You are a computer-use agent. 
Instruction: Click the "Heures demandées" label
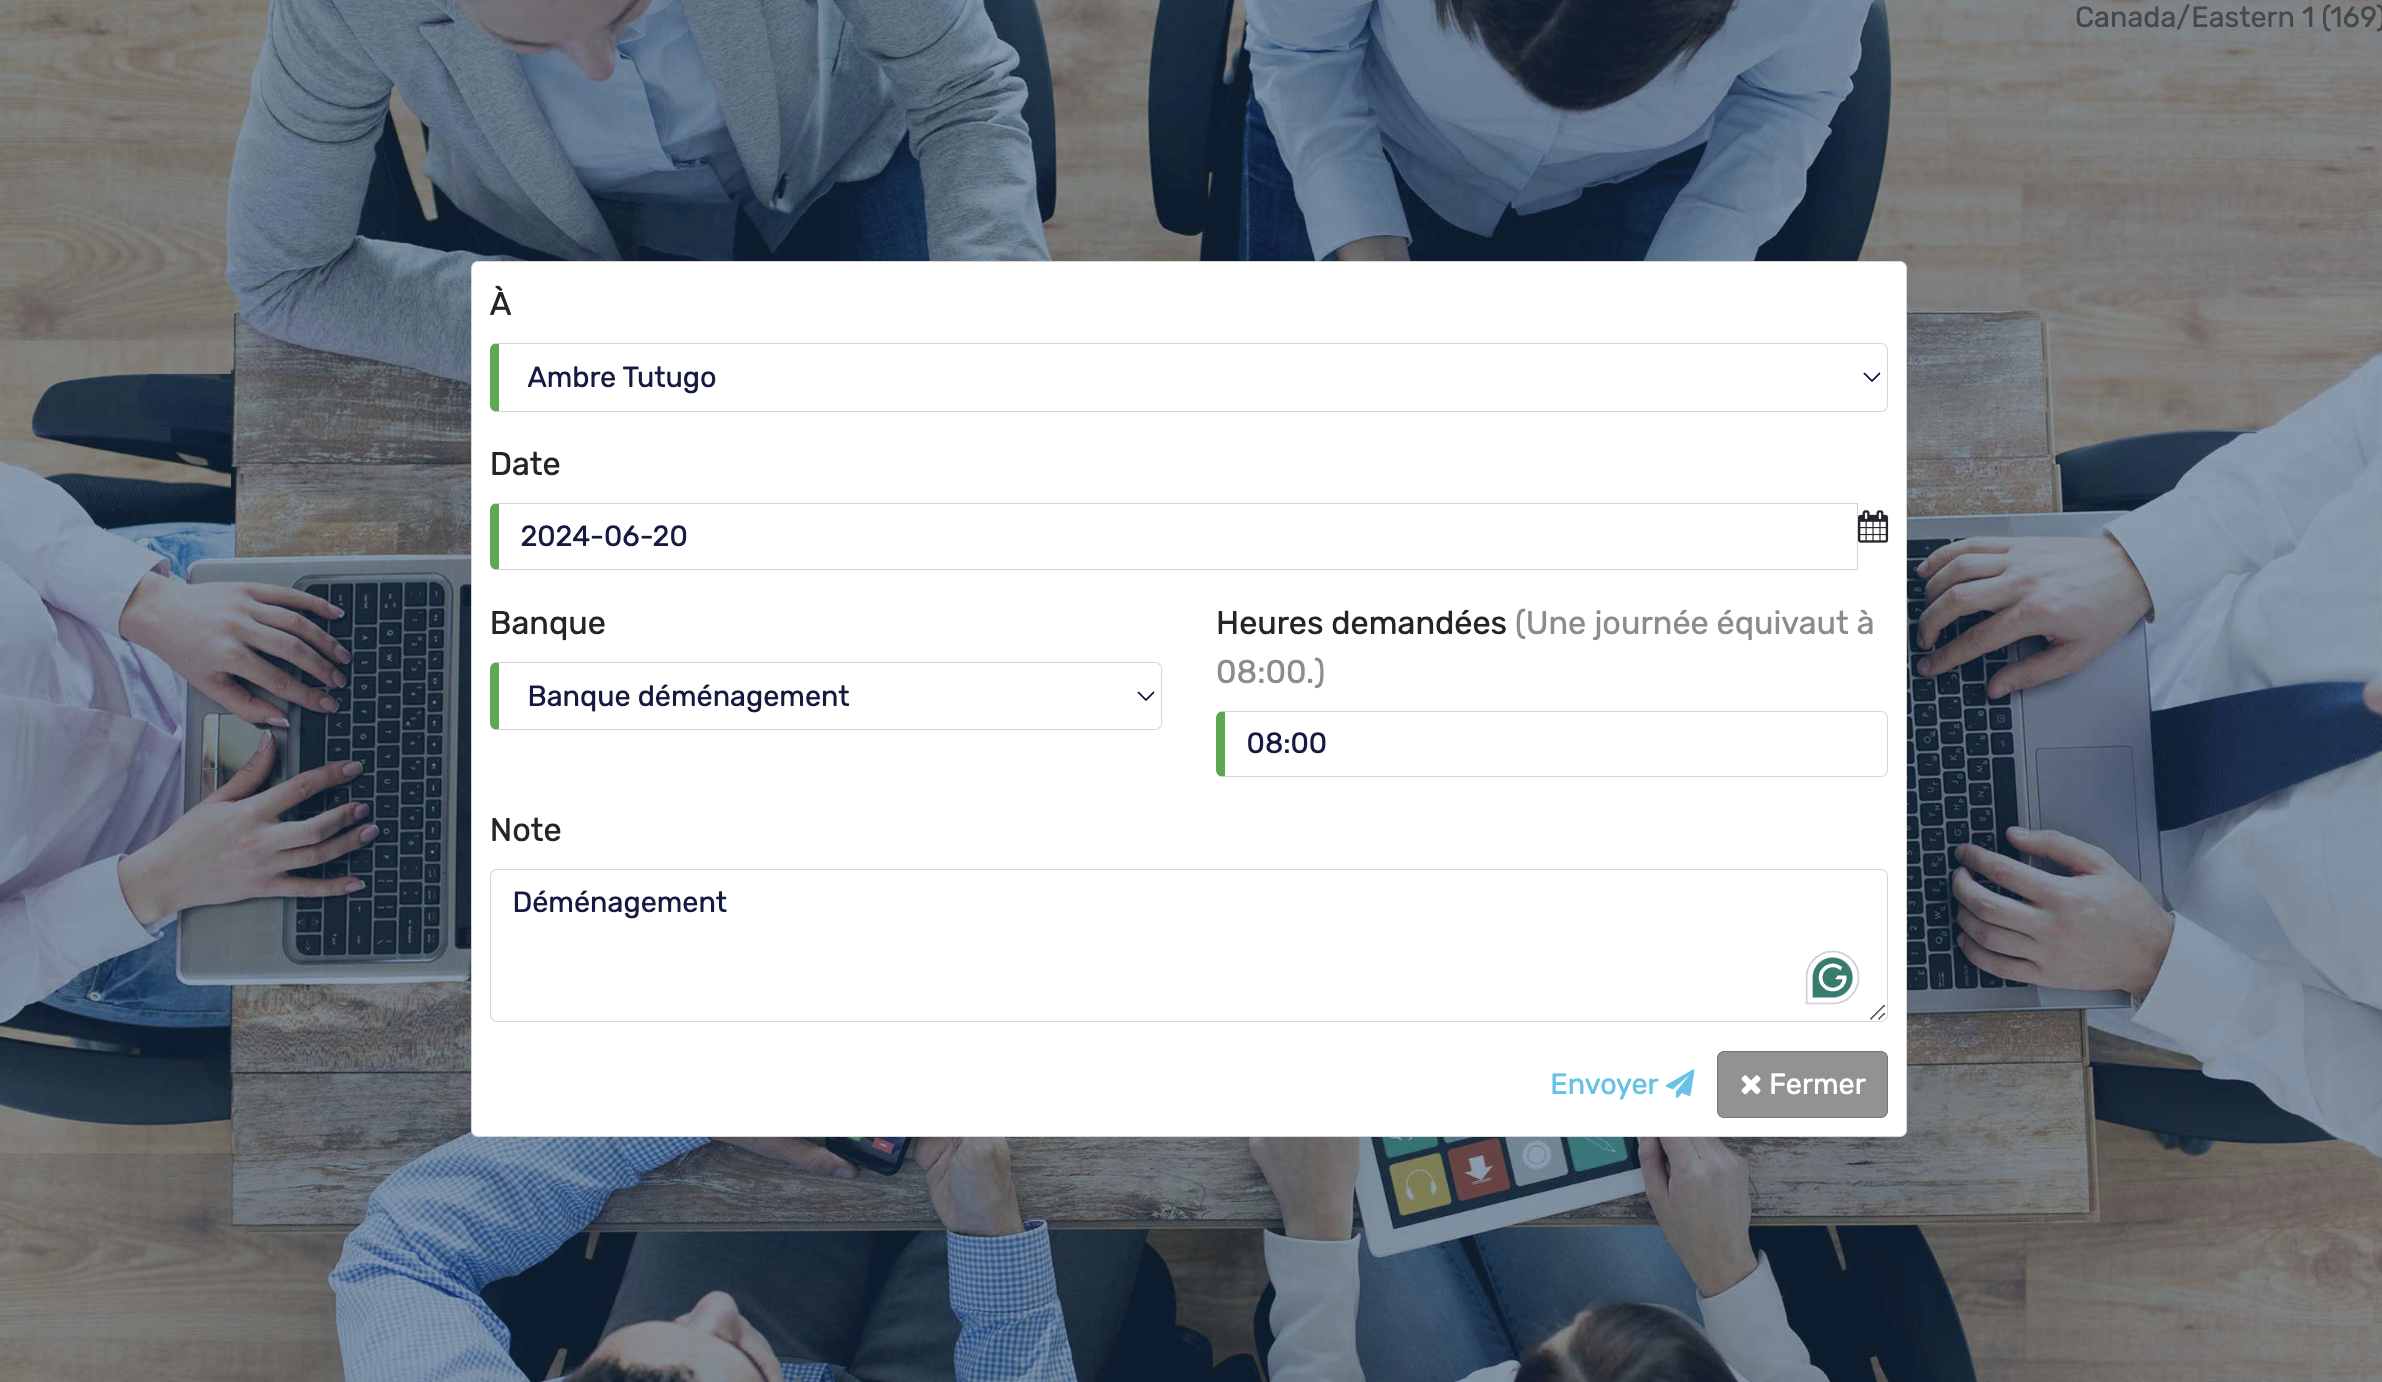[1360, 623]
